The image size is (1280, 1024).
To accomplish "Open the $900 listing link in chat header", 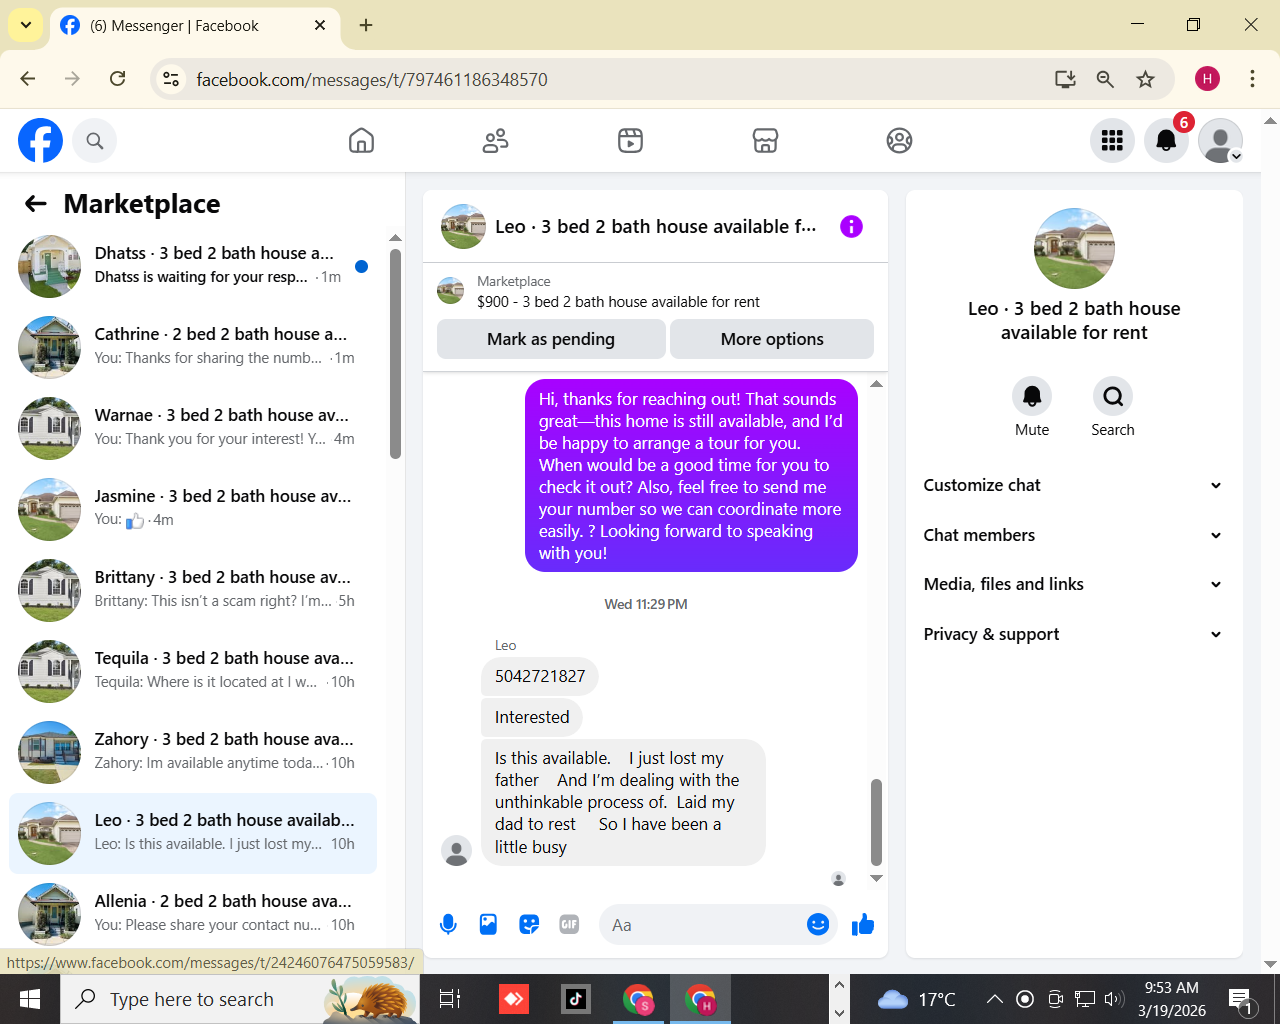I will click(x=618, y=302).
